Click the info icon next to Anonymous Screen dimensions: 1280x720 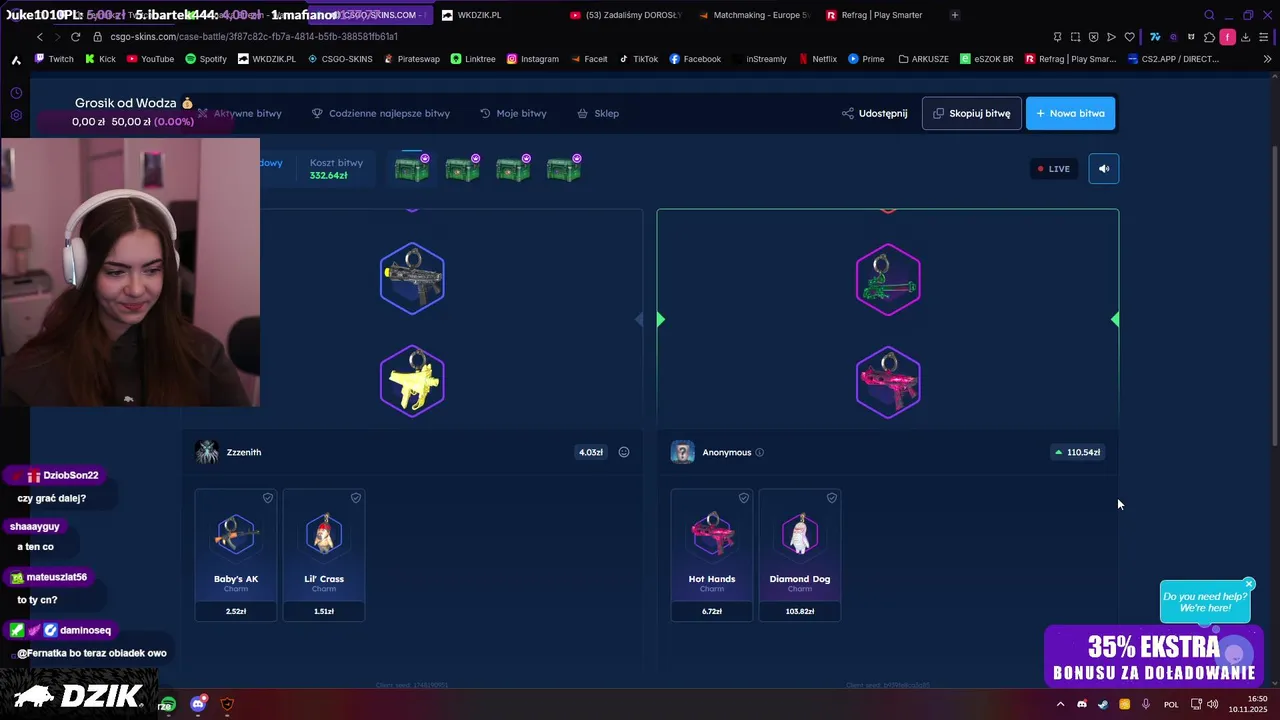tap(760, 452)
